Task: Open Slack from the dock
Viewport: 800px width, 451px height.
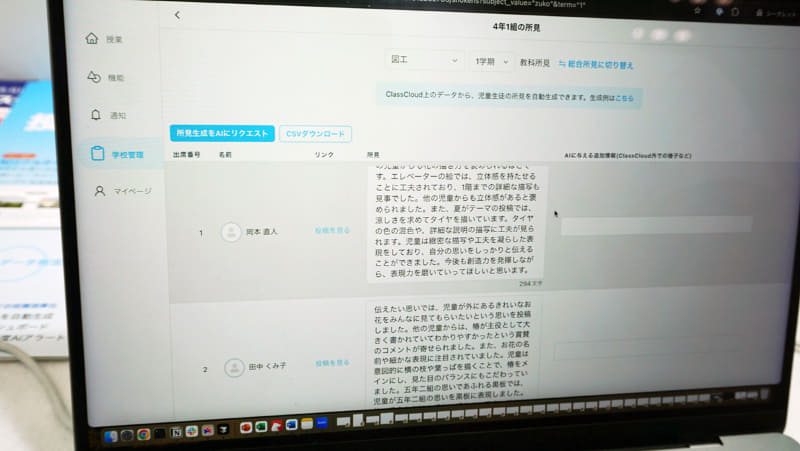Action: pyautogui.click(x=192, y=432)
